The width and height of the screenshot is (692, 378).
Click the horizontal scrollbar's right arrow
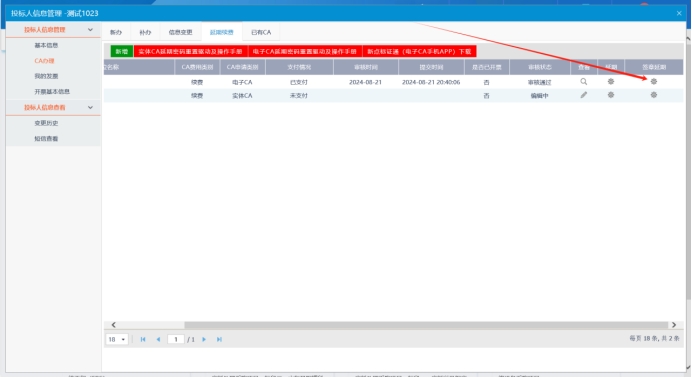[674, 325]
